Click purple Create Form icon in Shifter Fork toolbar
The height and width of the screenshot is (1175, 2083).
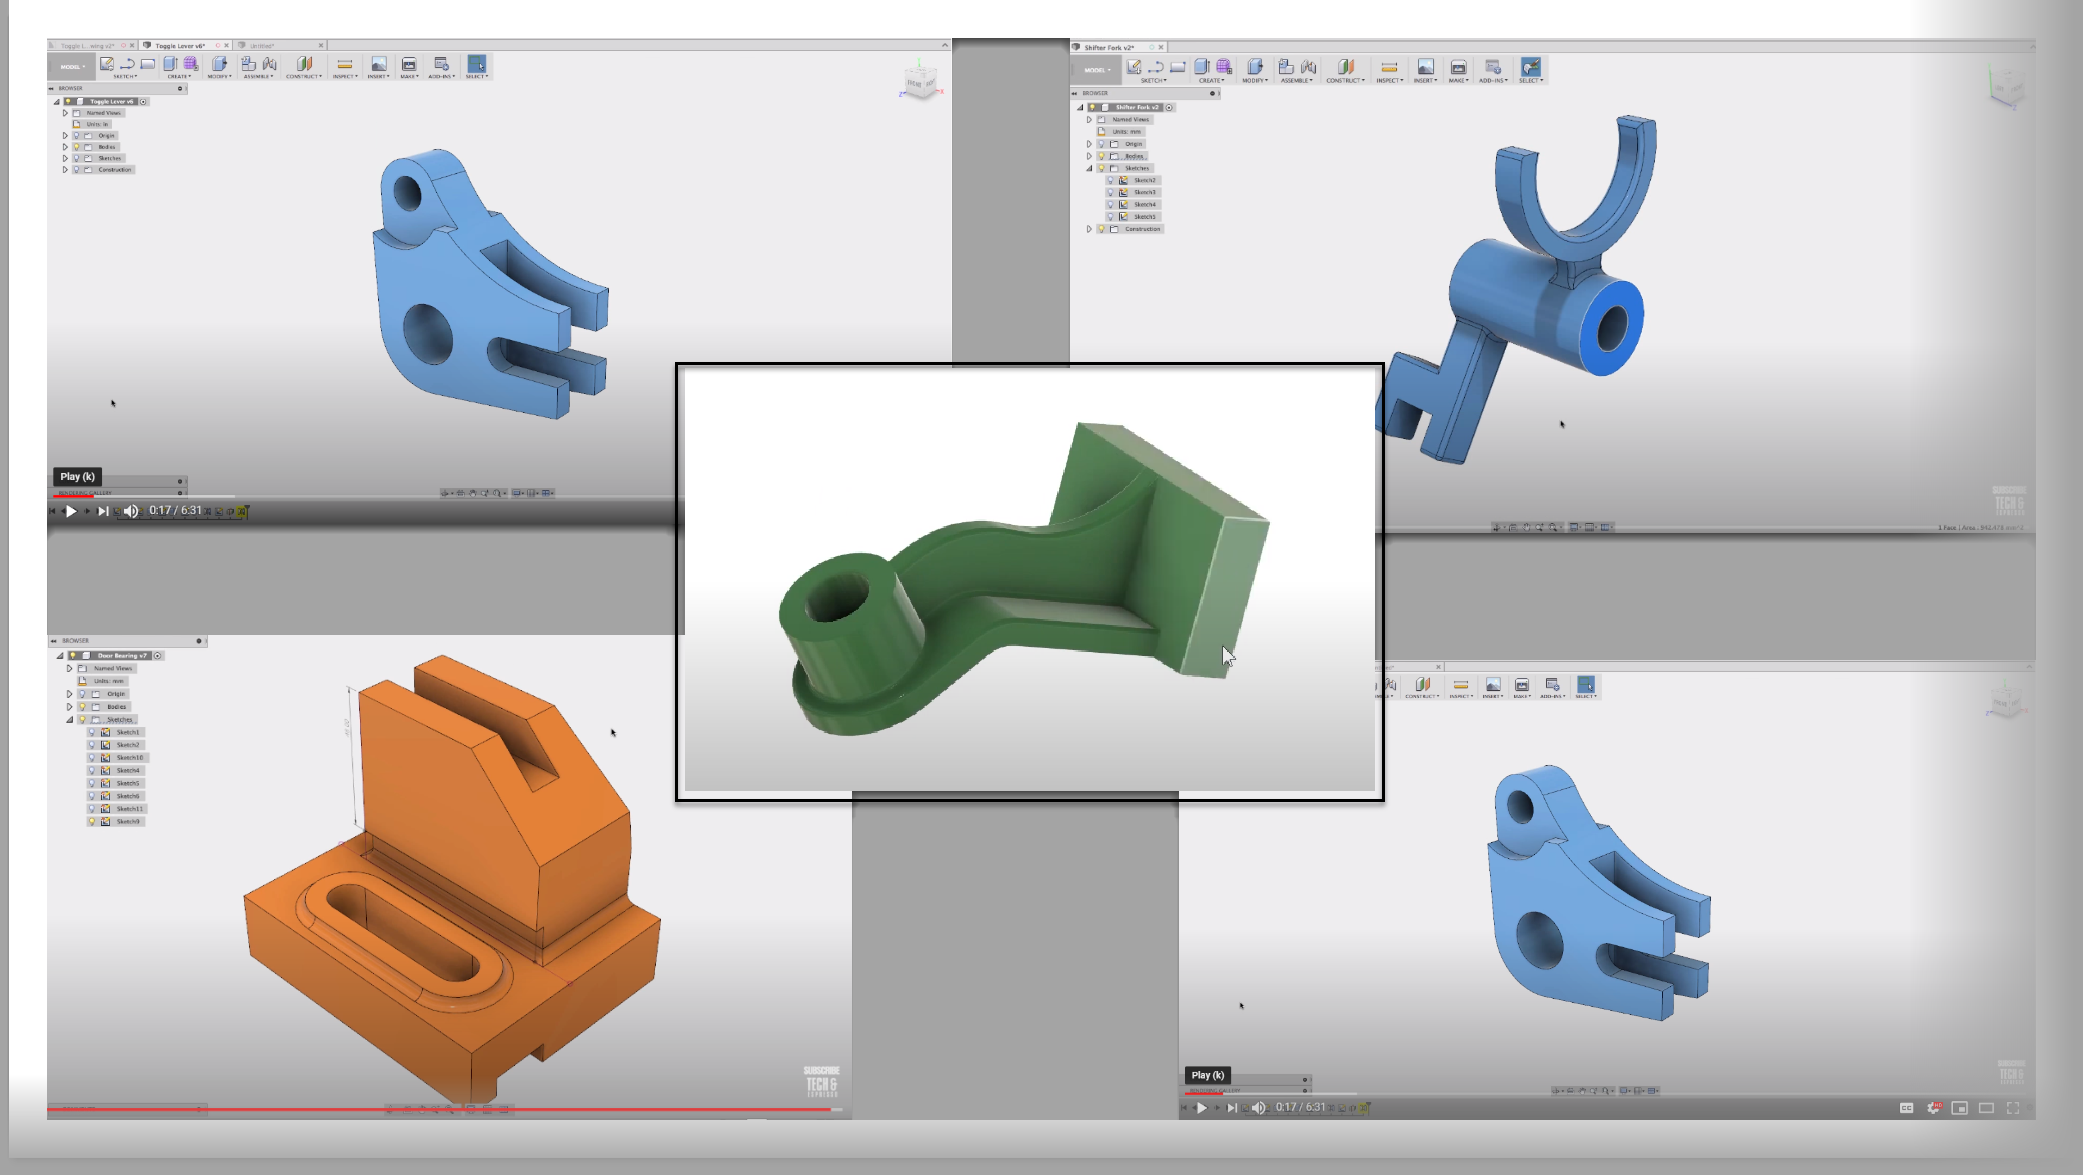[1224, 67]
